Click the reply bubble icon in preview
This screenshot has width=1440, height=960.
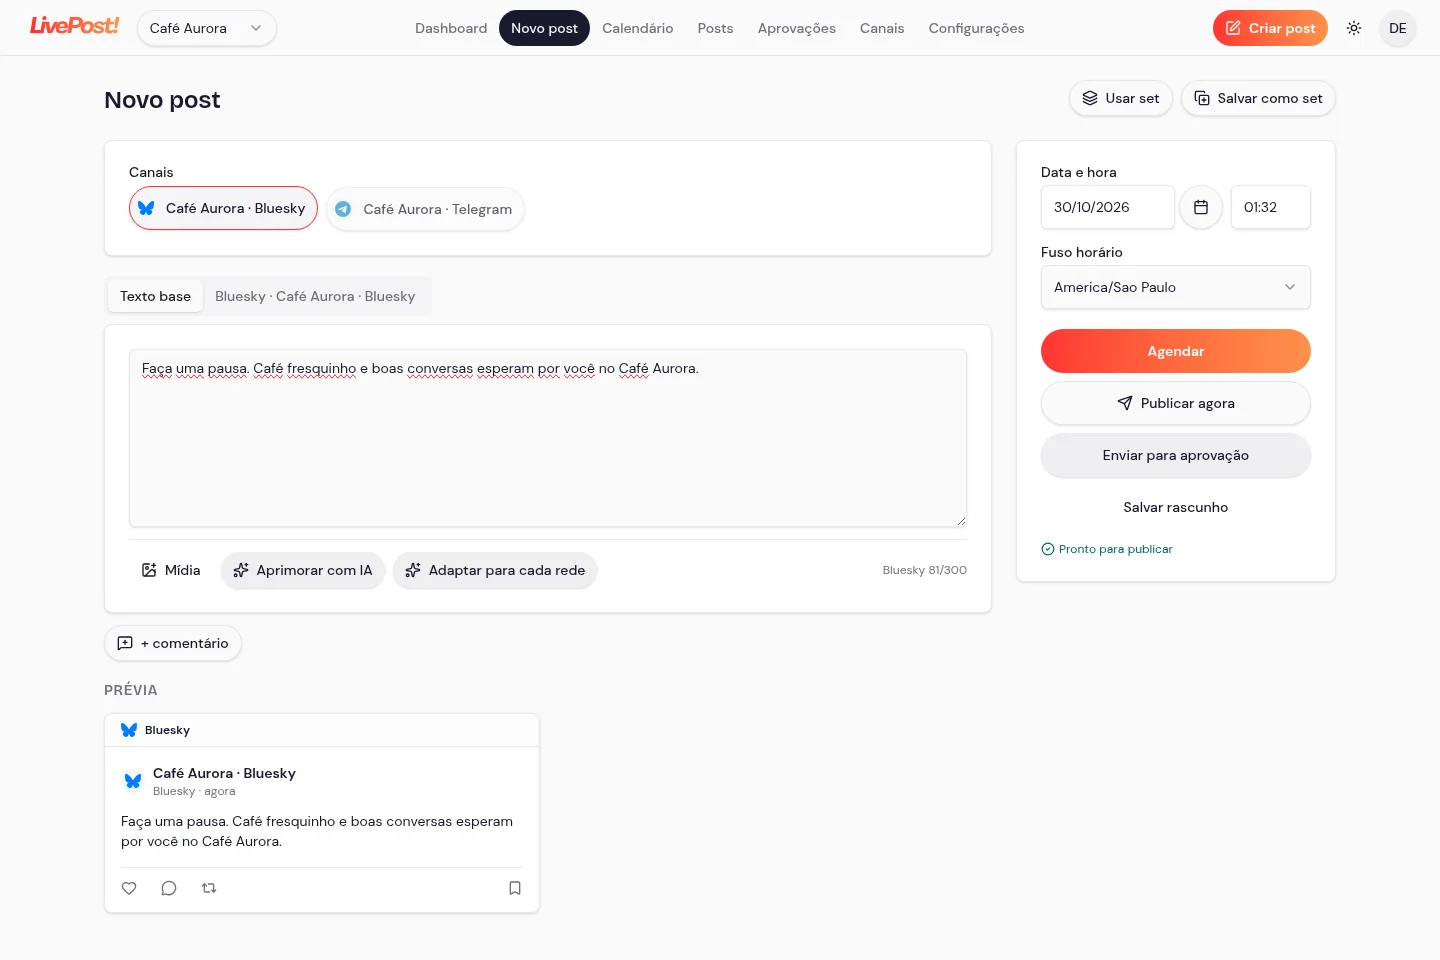pyautogui.click(x=169, y=888)
